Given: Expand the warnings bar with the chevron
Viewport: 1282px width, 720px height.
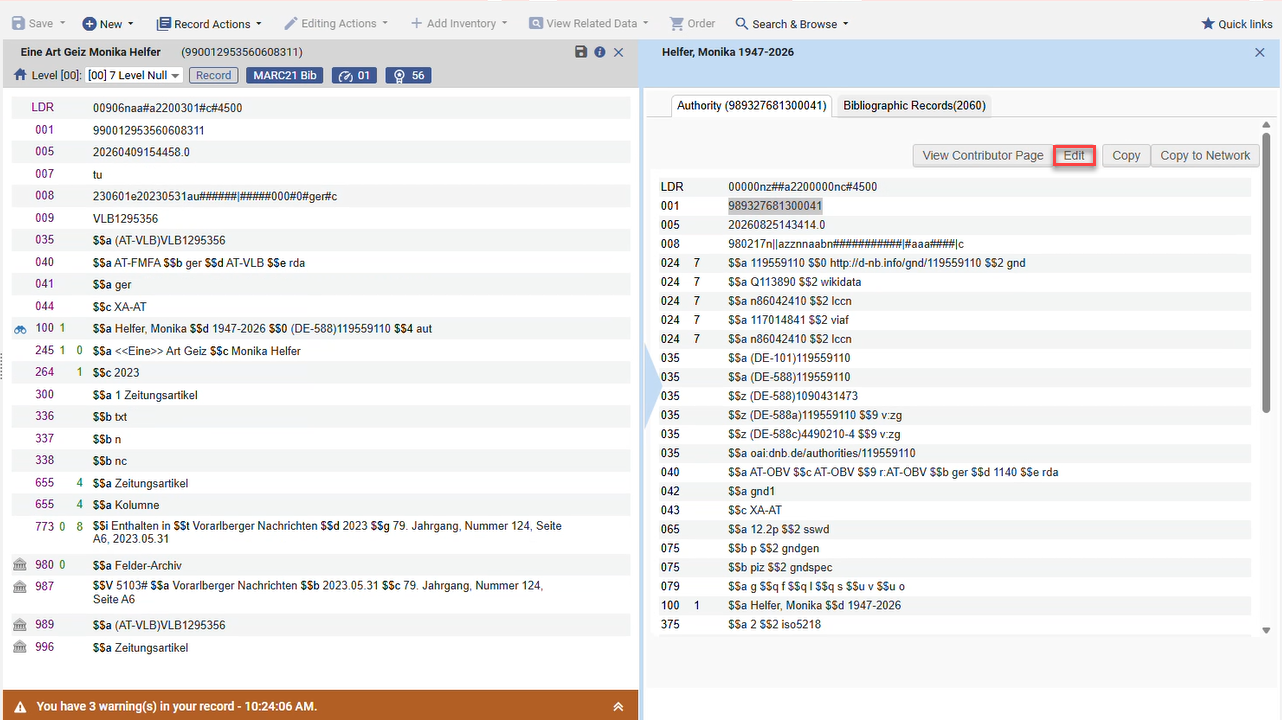Looking at the screenshot, I should (x=618, y=706).
